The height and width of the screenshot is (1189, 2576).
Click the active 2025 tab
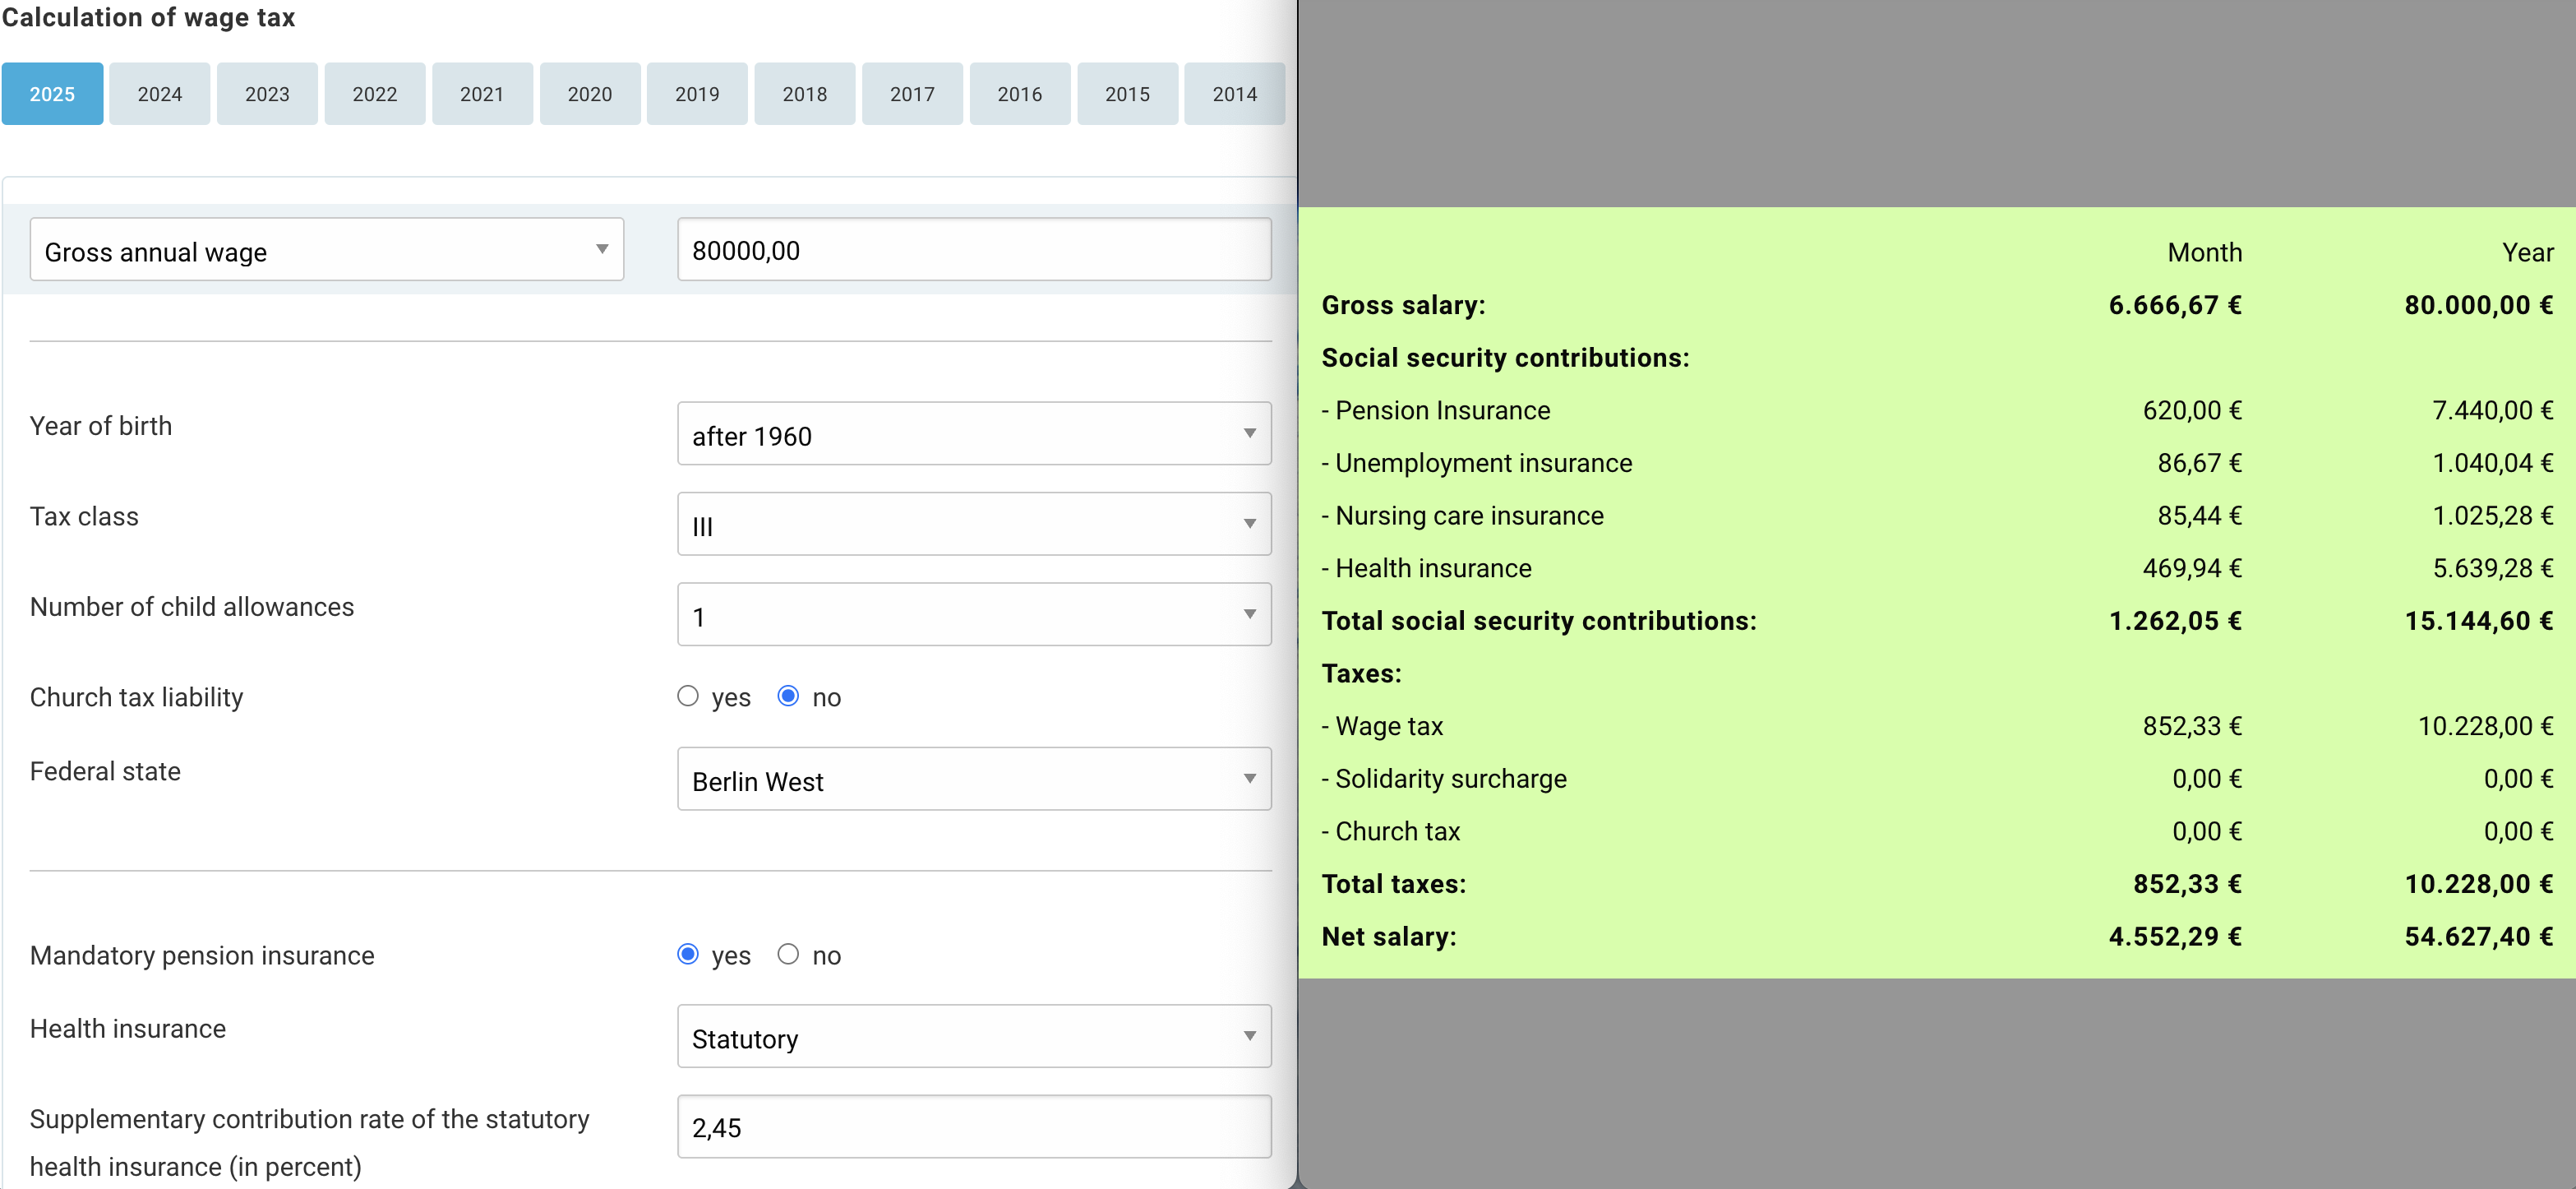52,94
